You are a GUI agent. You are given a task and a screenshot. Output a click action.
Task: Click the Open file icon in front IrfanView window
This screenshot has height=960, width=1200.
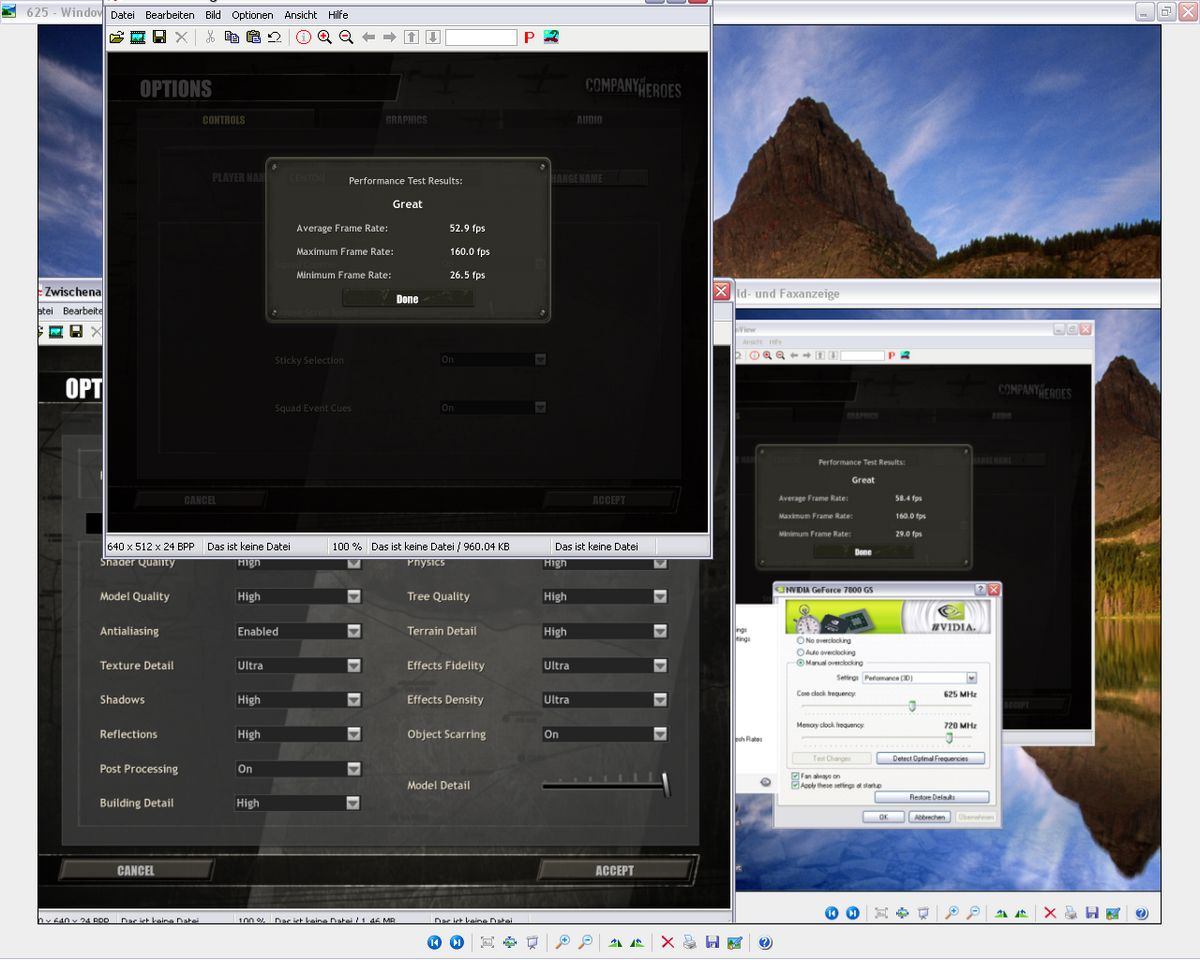coord(117,37)
